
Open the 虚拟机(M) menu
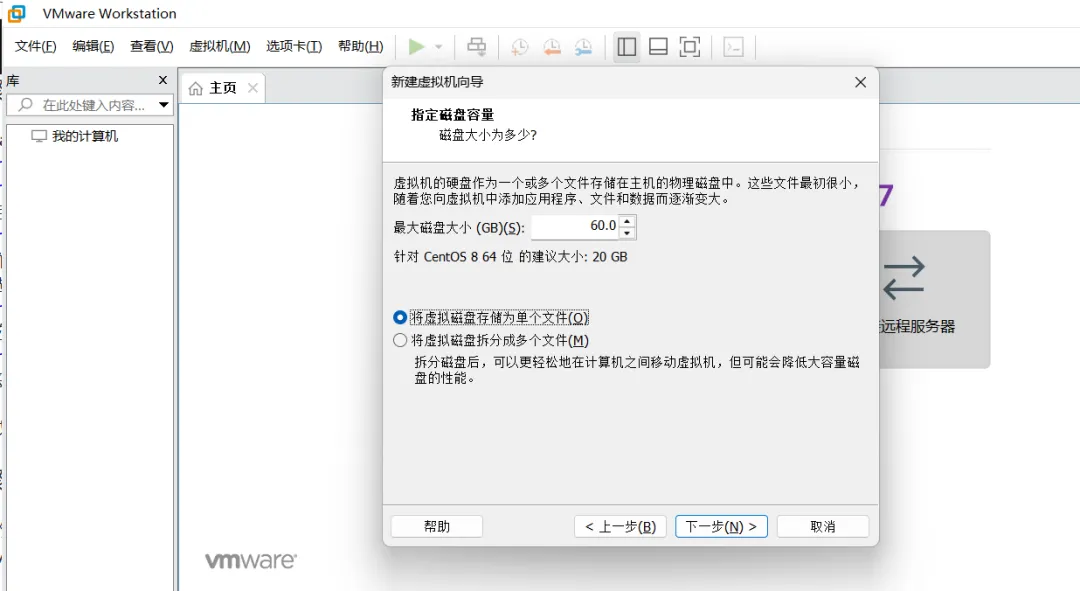coord(220,46)
